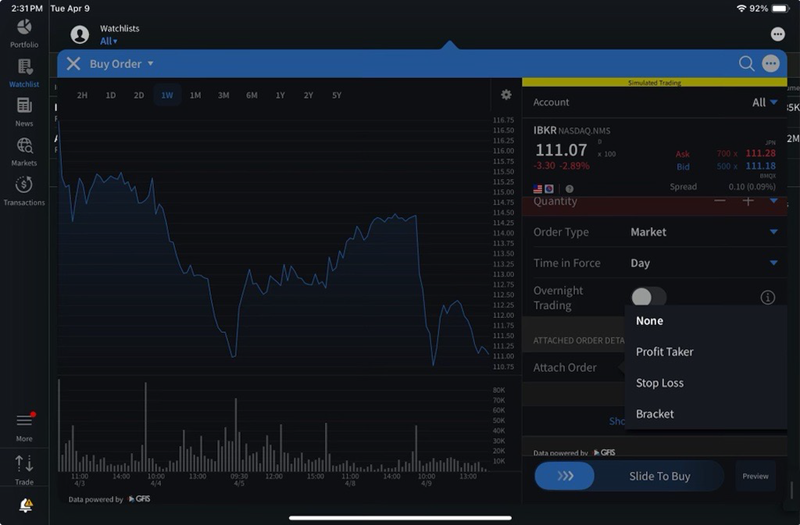Screen dimensions: 800x525
Task: Click the last price 111.07
Action: [561, 150]
